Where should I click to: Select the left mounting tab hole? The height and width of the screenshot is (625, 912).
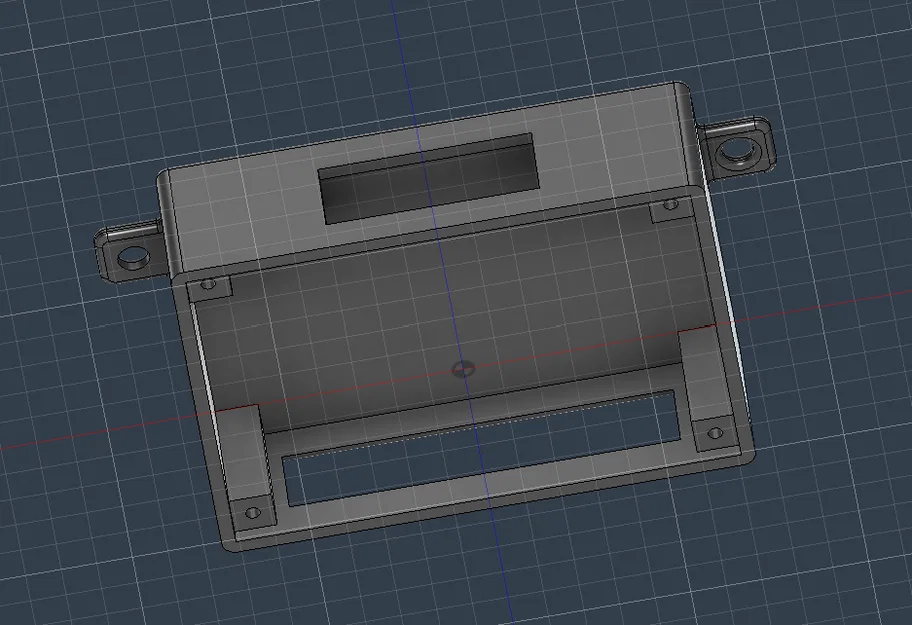133,256
